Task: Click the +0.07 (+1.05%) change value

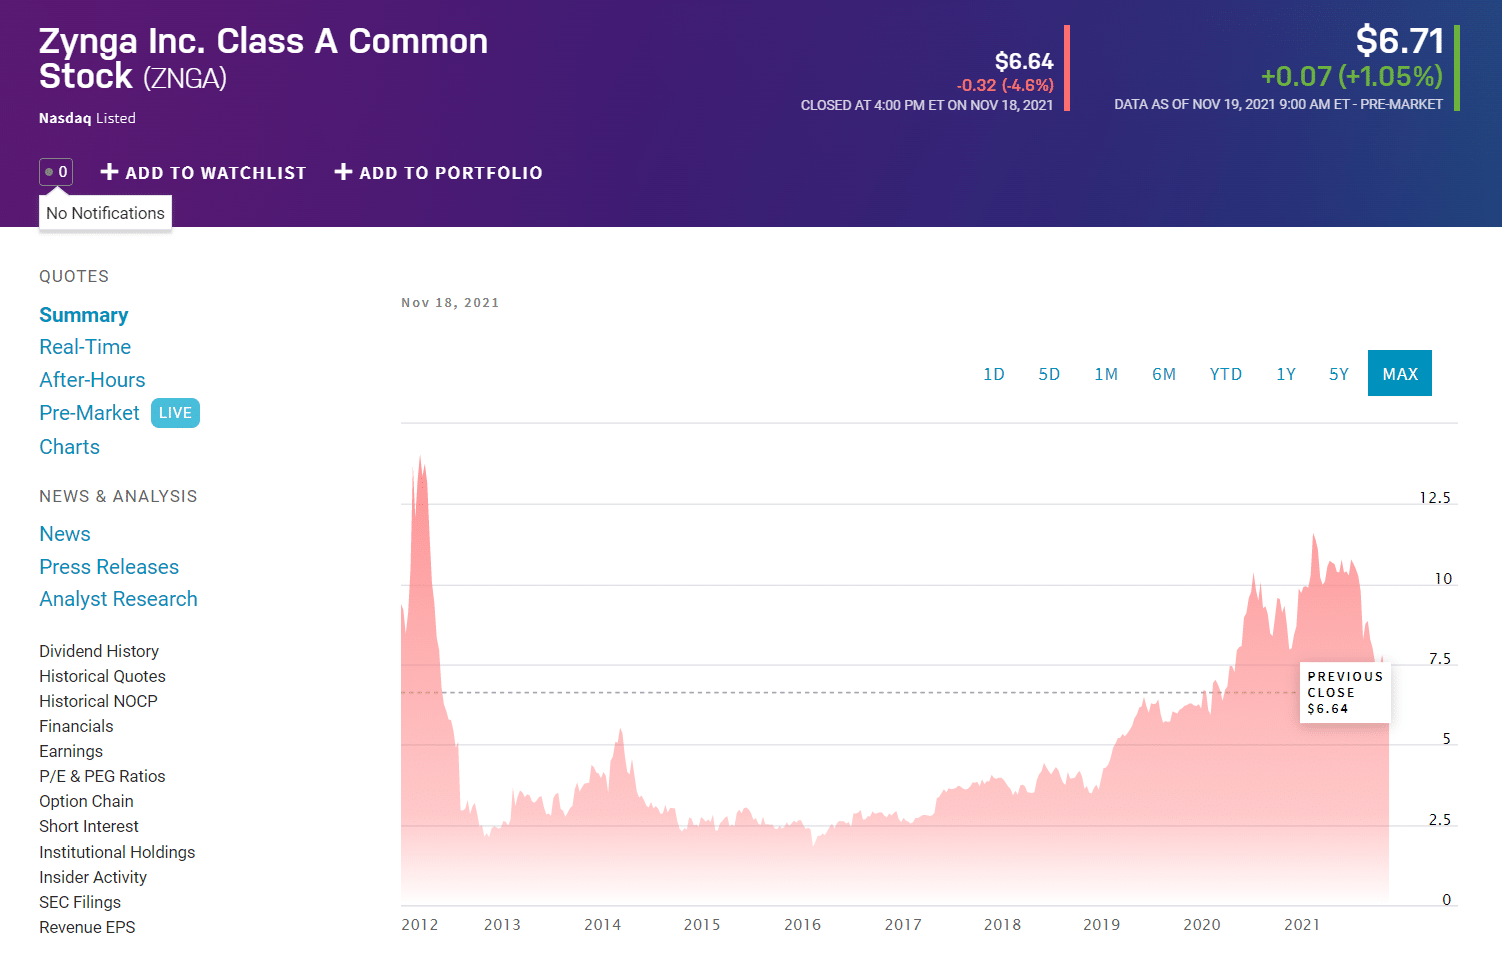Action: pos(1352,77)
